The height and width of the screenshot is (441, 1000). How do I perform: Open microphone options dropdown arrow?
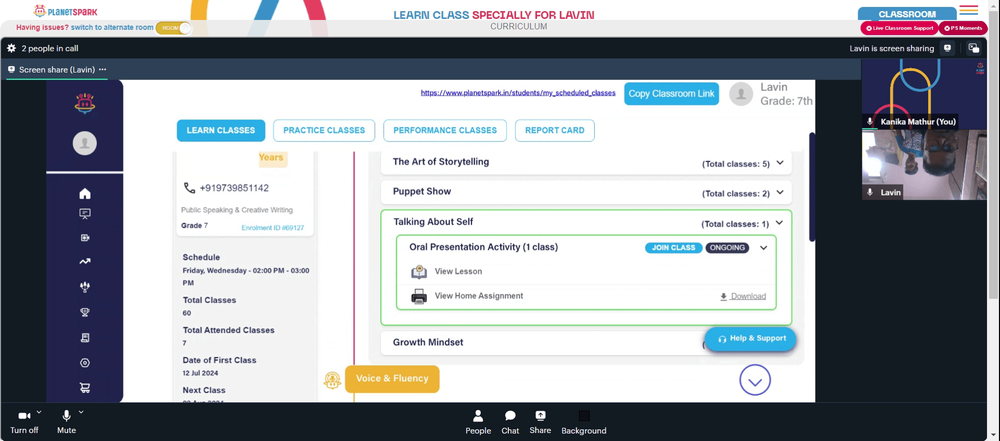(x=81, y=412)
